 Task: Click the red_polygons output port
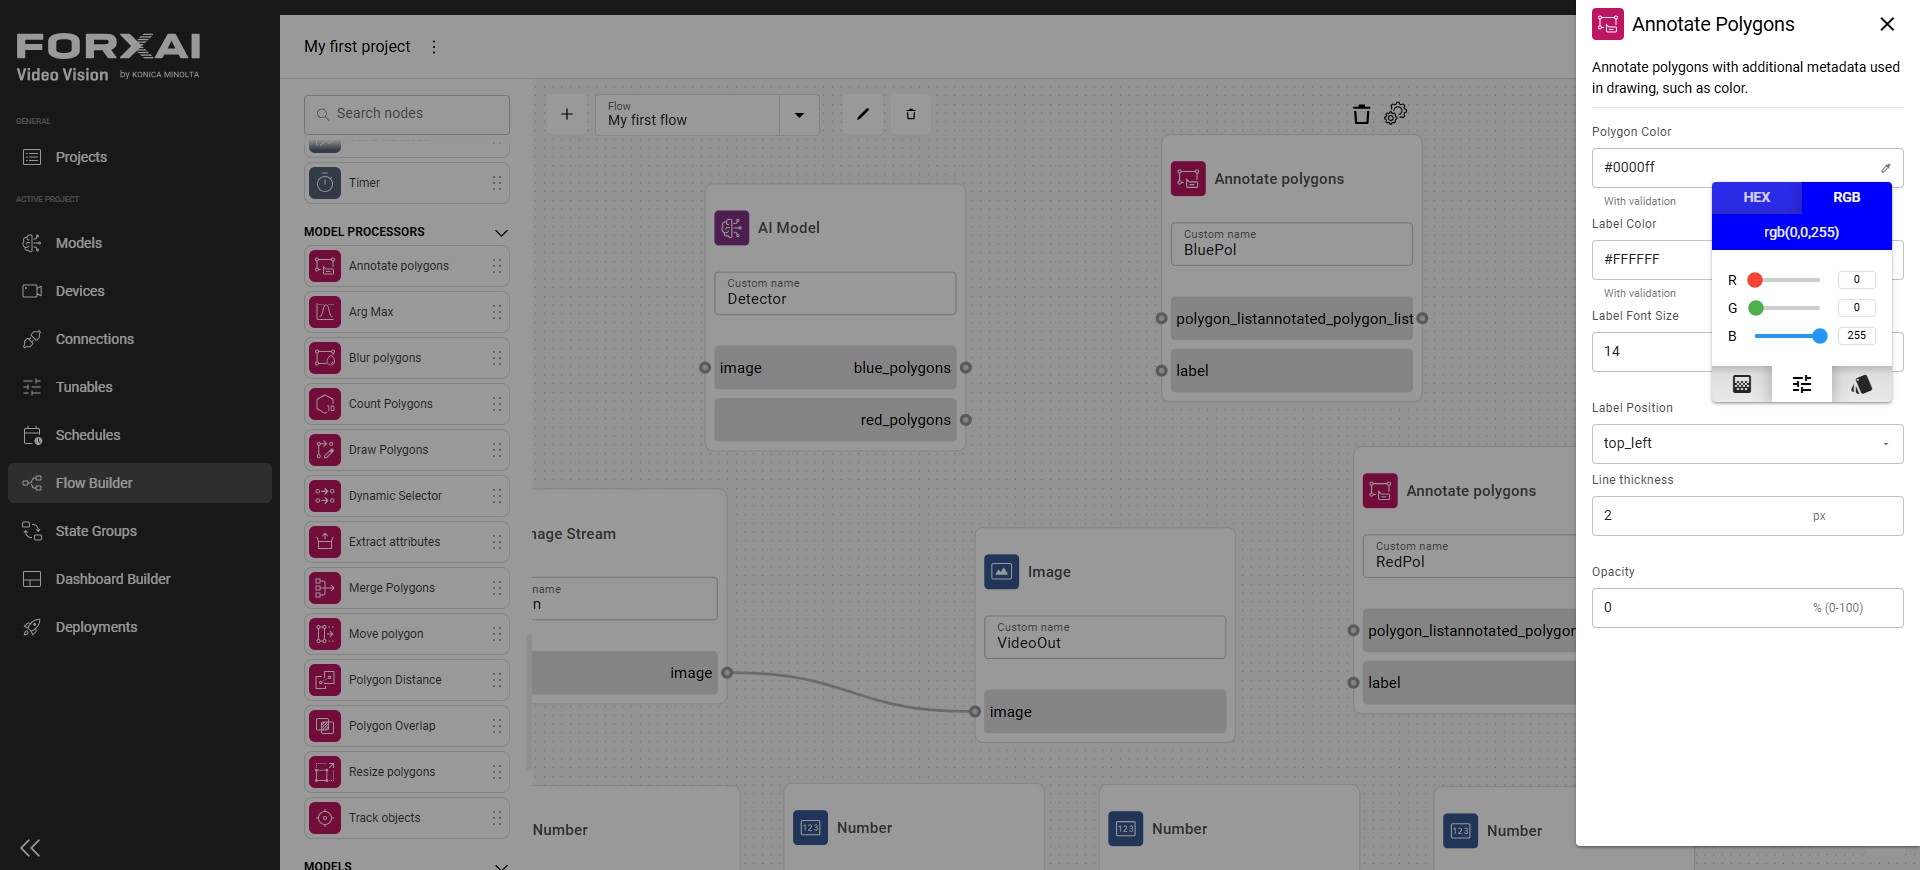966,420
